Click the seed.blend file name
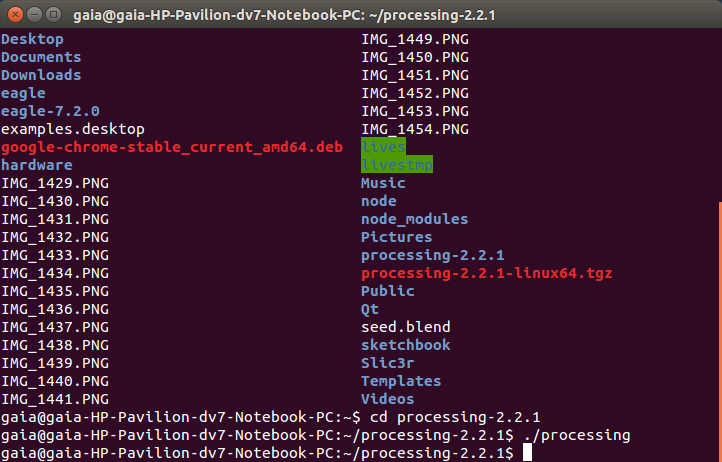This screenshot has height=462, width=722. (x=405, y=327)
